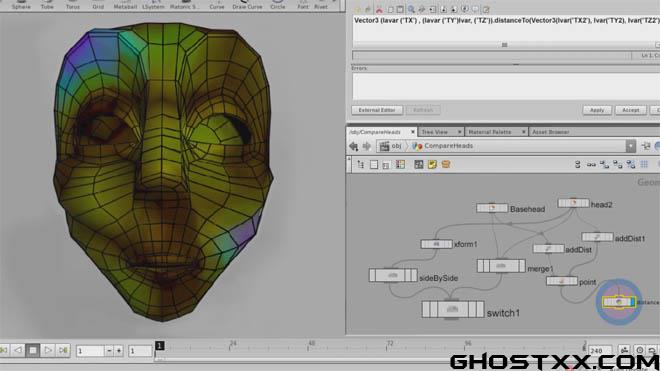Select the sideBySide node
Image resolution: width=660 pixels, height=371 pixels.
pos(393,275)
